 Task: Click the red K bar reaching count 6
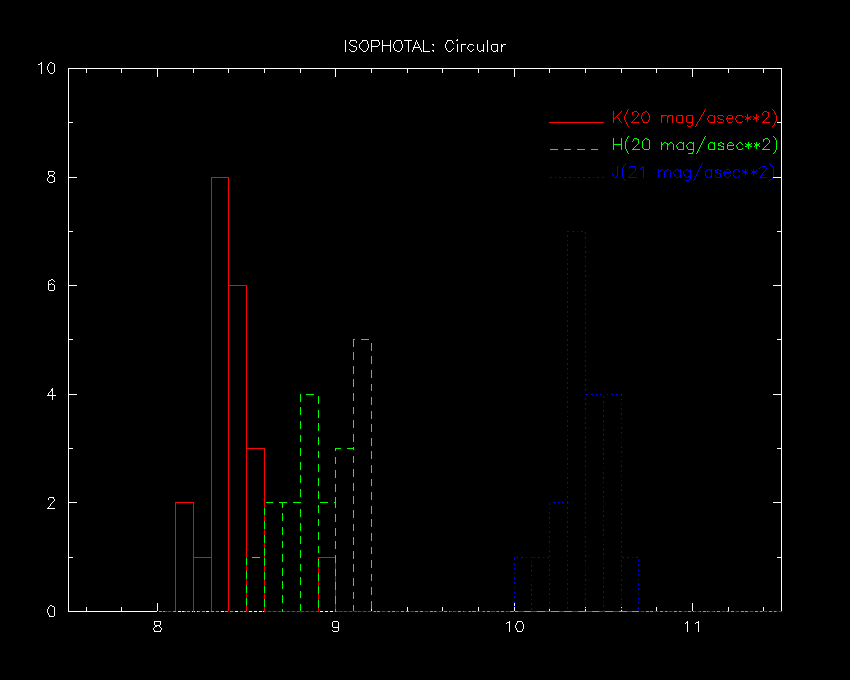click(x=238, y=448)
